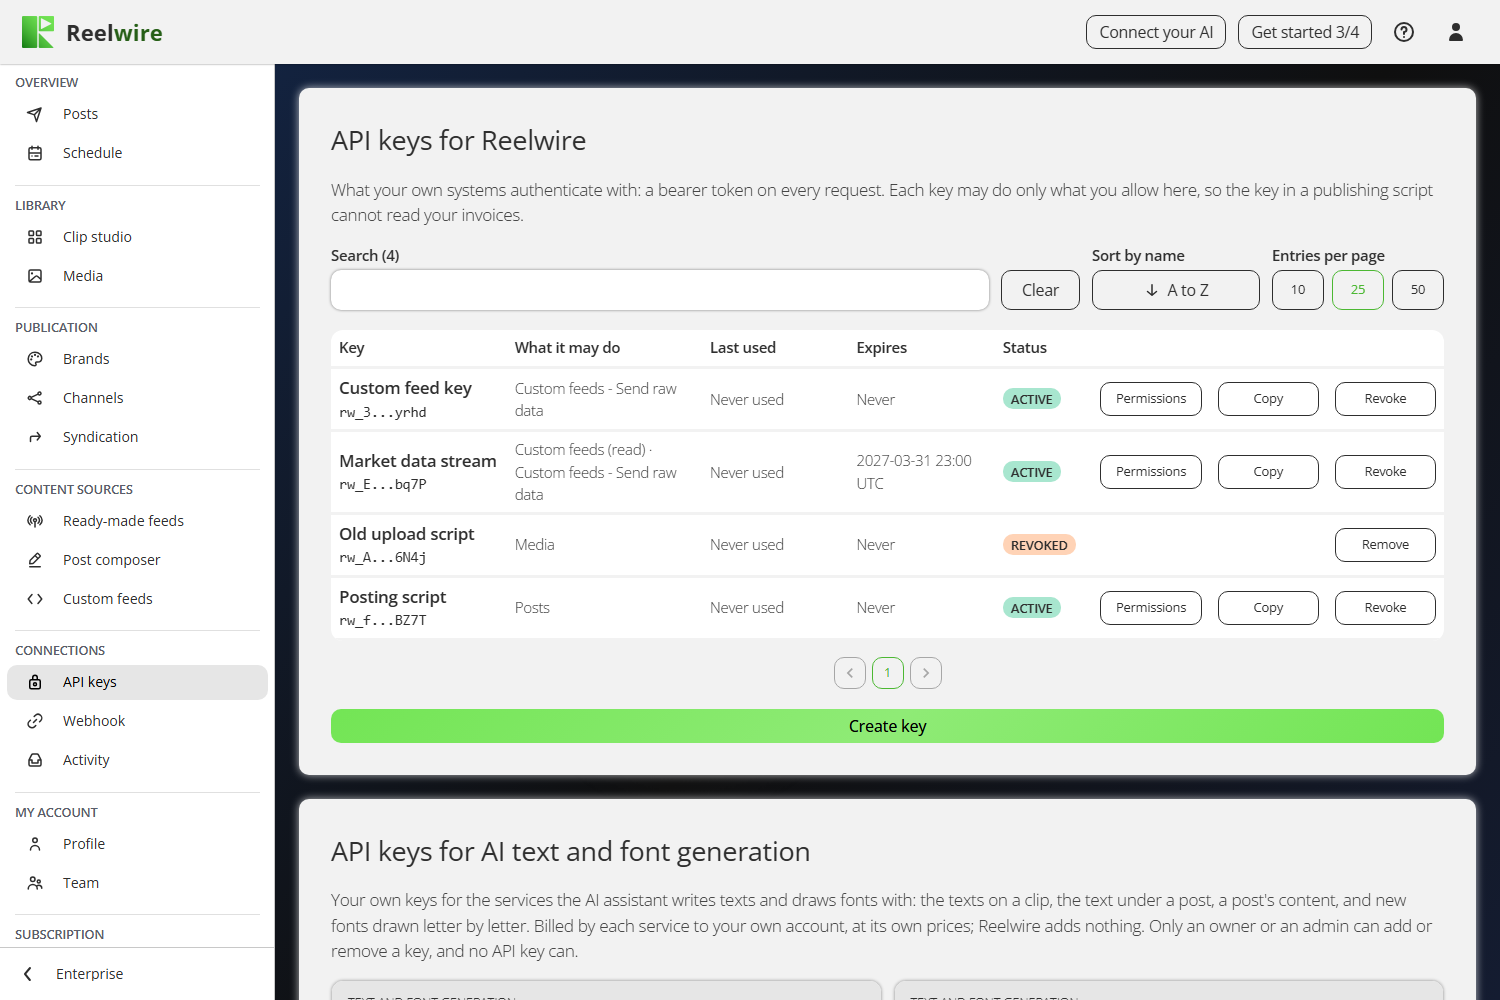Click the Schedule calendar icon
Image resolution: width=1500 pixels, height=1000 pixels.
[35, 153]
